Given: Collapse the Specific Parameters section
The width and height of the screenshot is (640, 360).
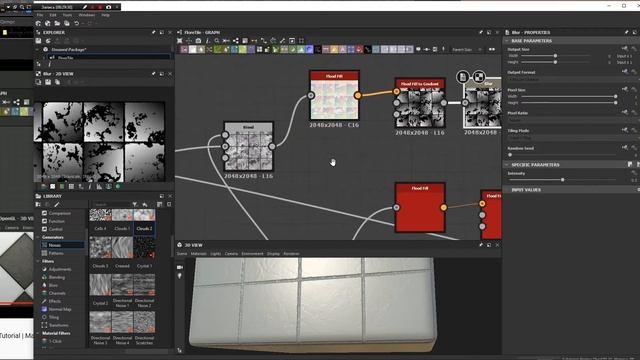Looking at the screenshot, I should point(507,164).
